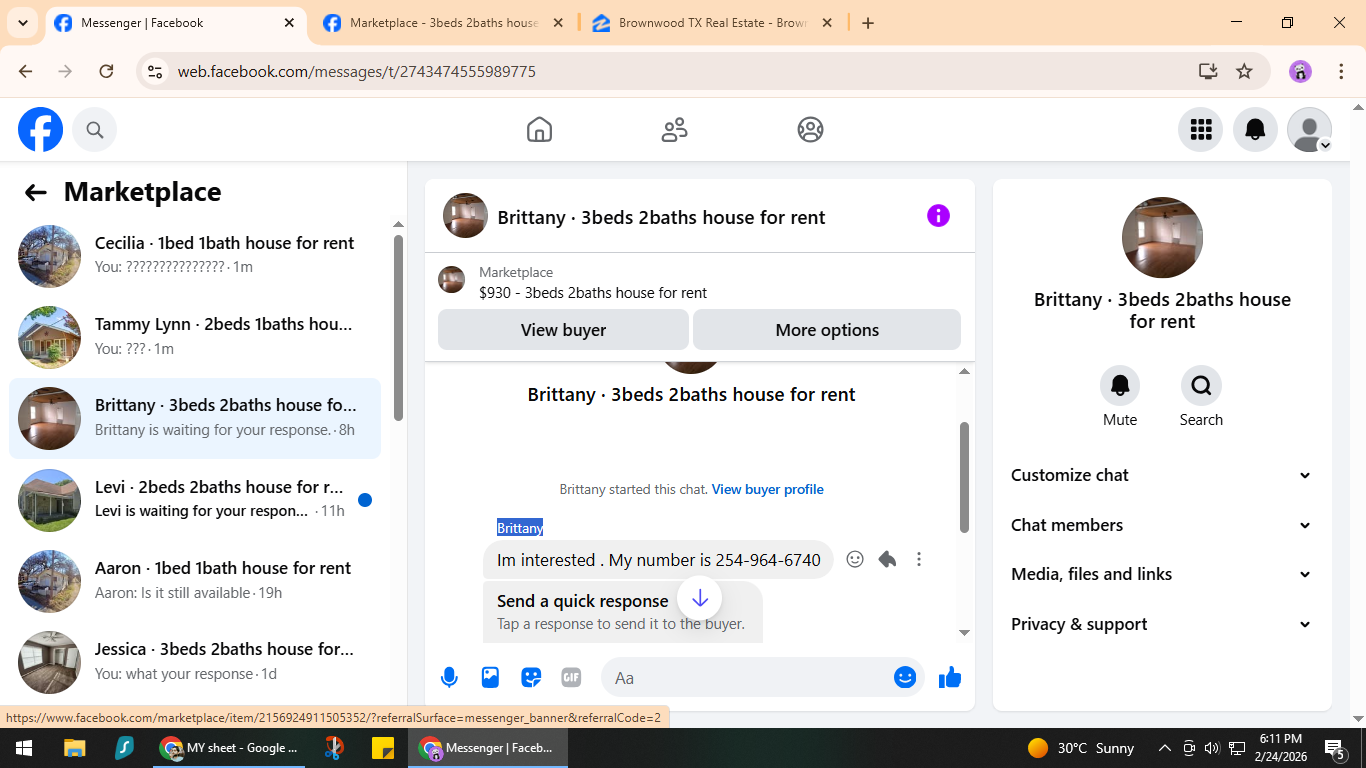Screen dimensions: 1366x768
Task: Open the account profile avatar menu
Action: point(1309,130)
